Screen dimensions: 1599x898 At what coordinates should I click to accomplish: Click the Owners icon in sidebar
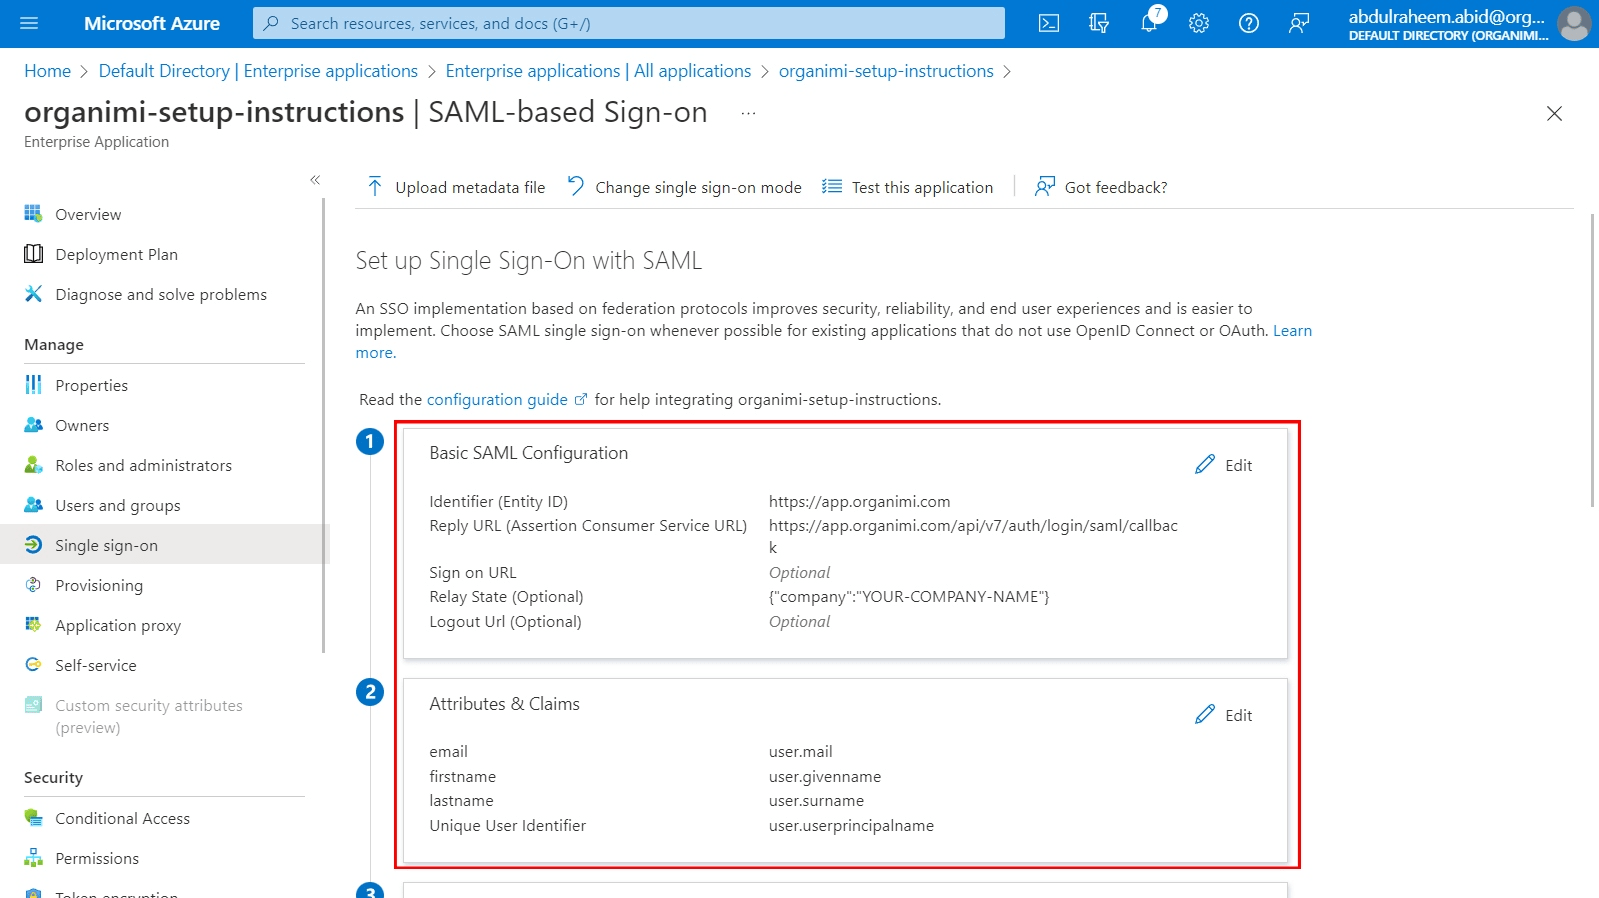point(33,424)
